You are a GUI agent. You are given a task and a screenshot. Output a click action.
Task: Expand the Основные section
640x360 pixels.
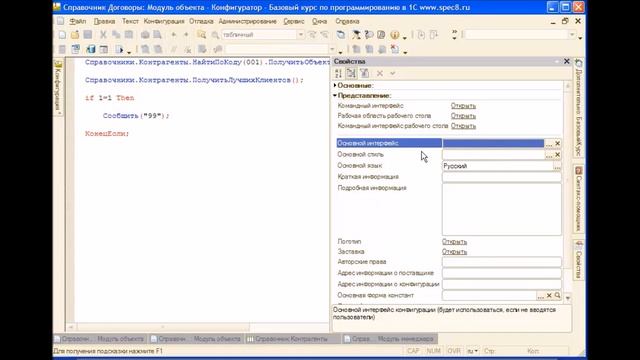coord(335,85)
